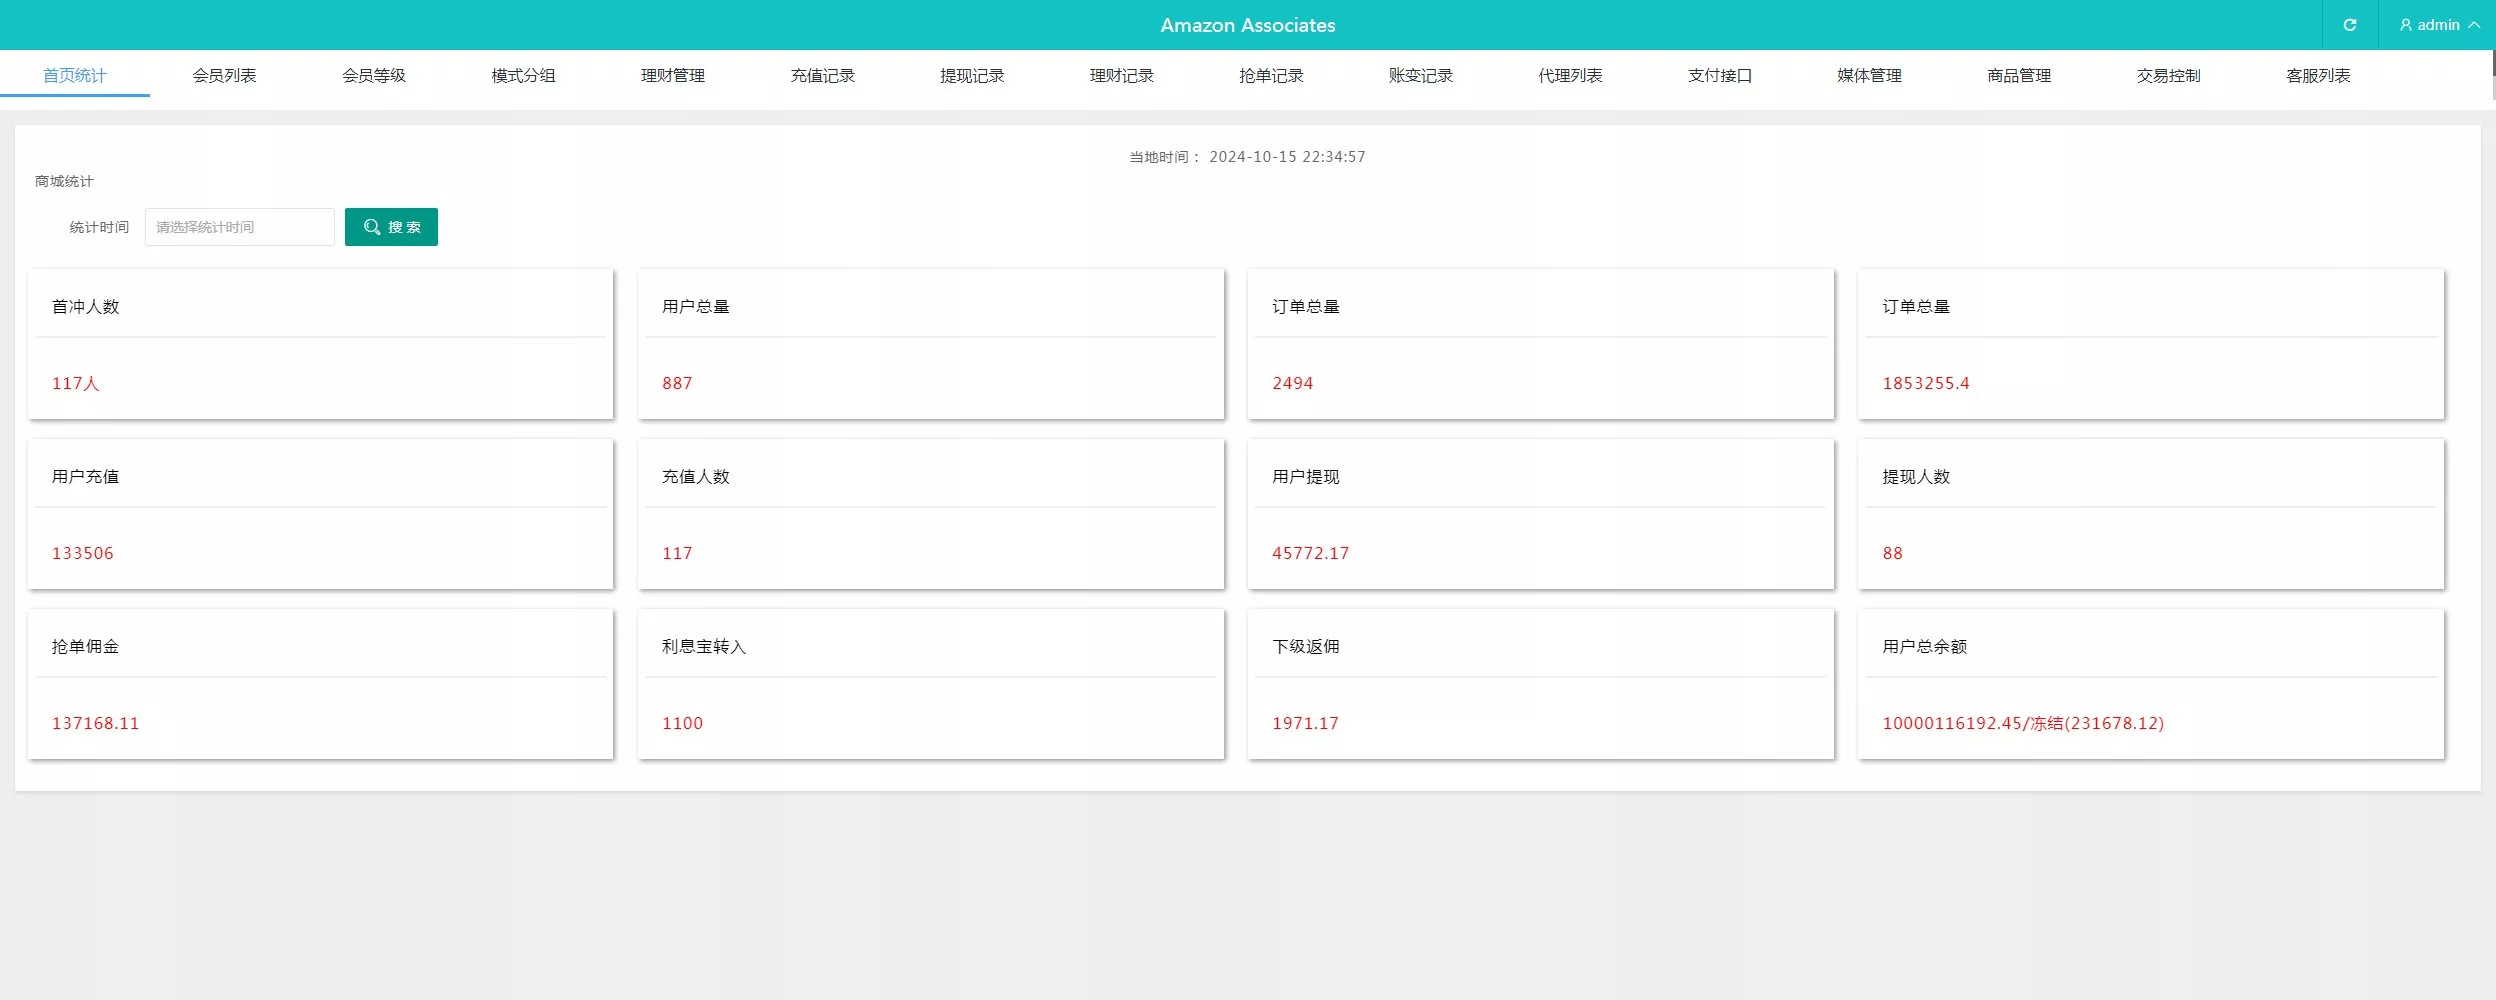
Task: Focus the 统计时间 date input field
Action: pyautogui.click(x=239, y=227)
